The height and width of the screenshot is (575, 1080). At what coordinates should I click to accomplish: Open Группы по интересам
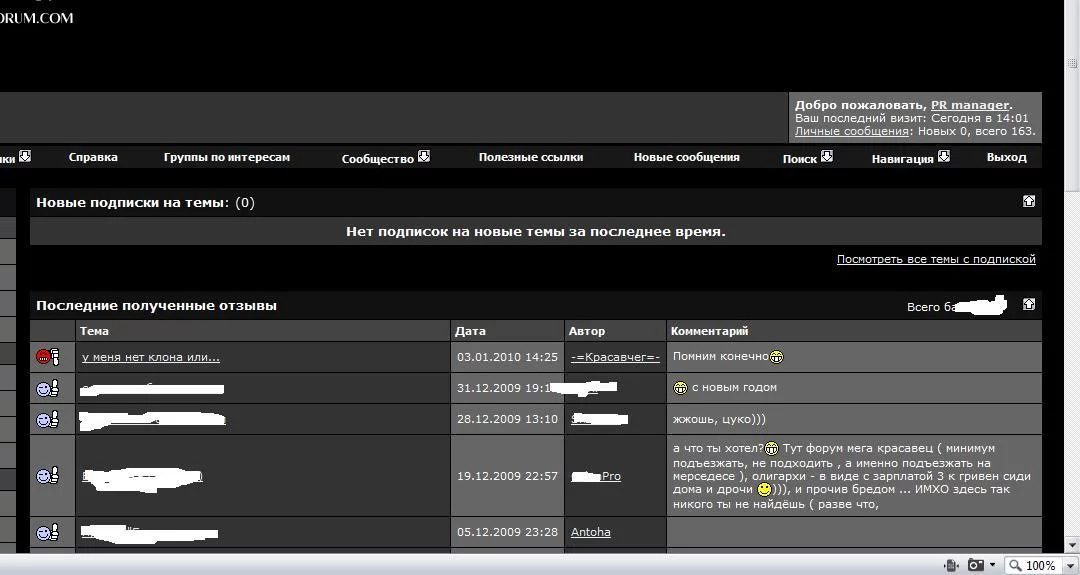coord(227,157)
